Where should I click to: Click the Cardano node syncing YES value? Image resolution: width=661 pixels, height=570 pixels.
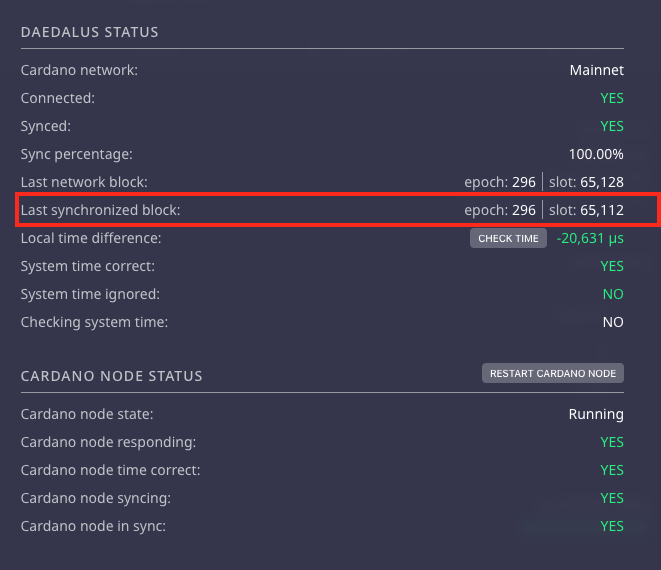[612, 498]
